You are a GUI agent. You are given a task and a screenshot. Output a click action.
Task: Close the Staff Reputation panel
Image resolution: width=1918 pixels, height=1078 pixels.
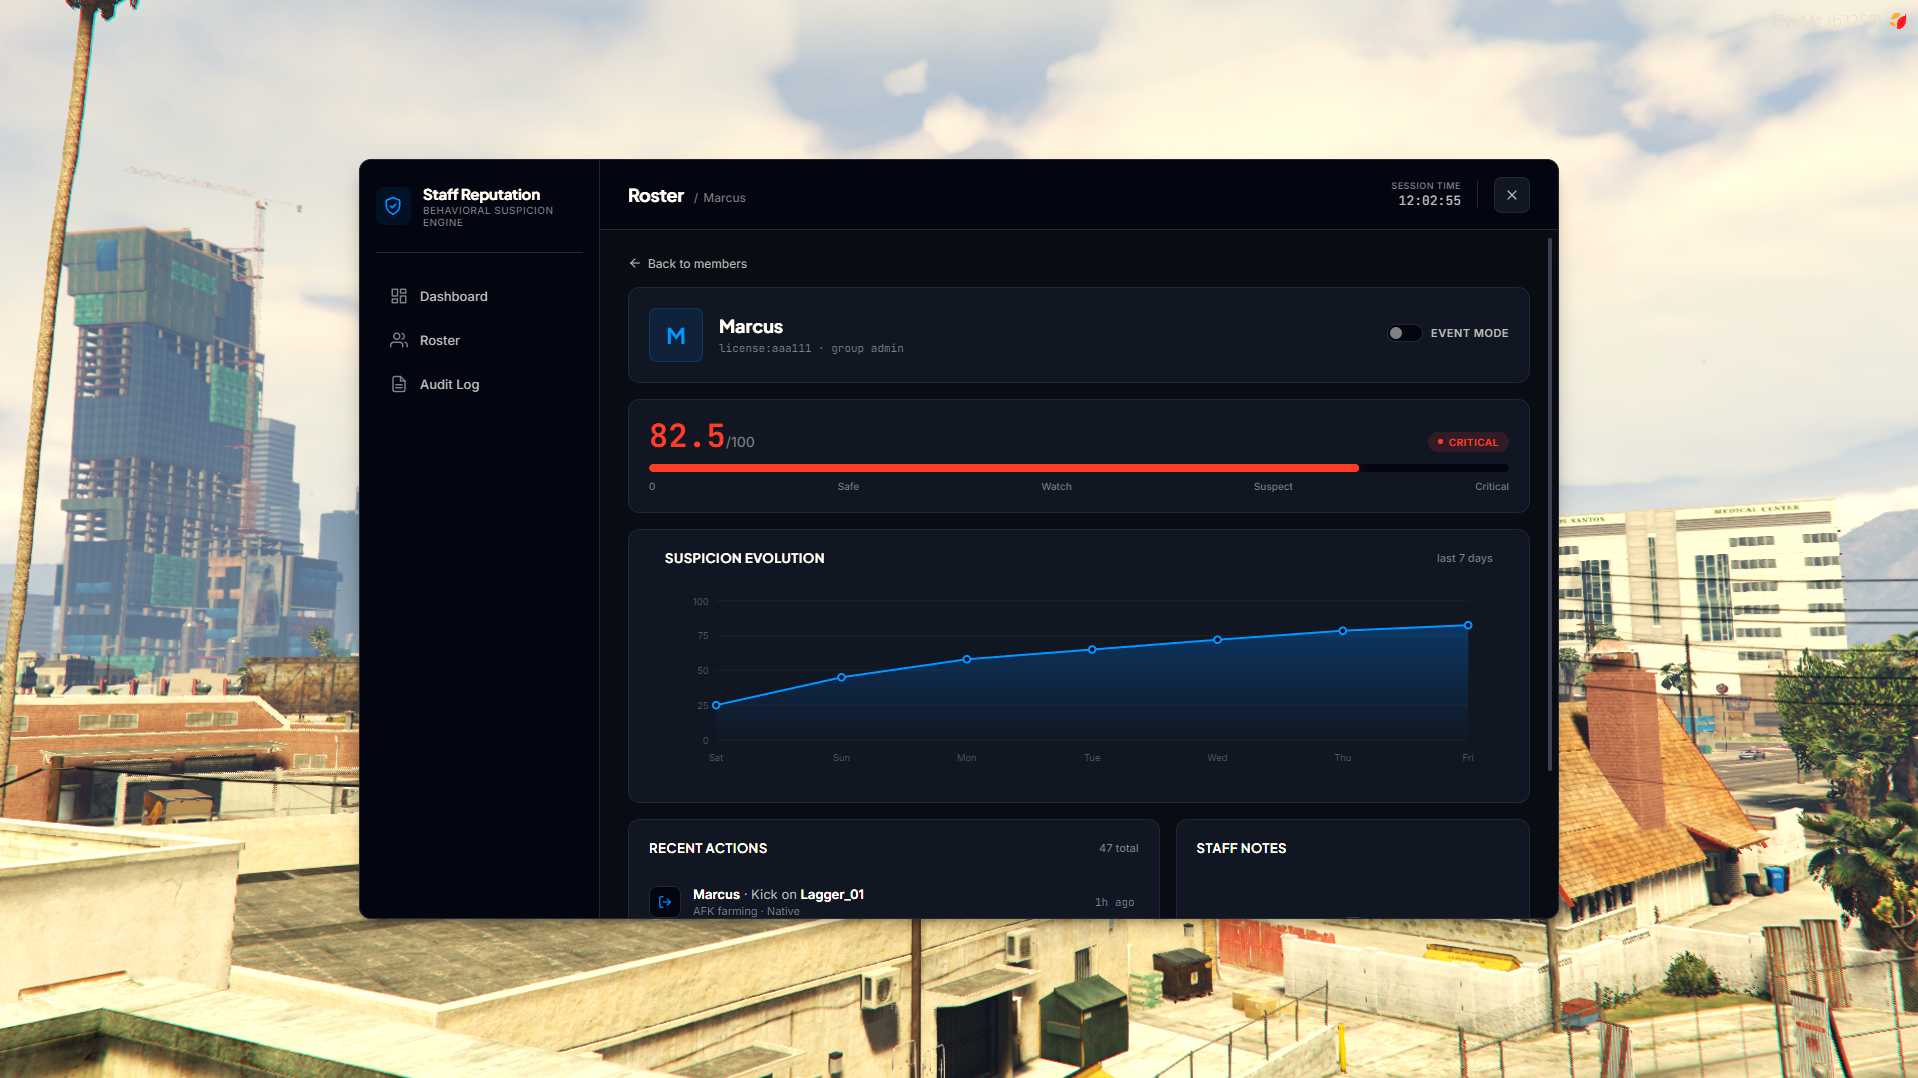pyautogui.click(x=1511, y=195)
